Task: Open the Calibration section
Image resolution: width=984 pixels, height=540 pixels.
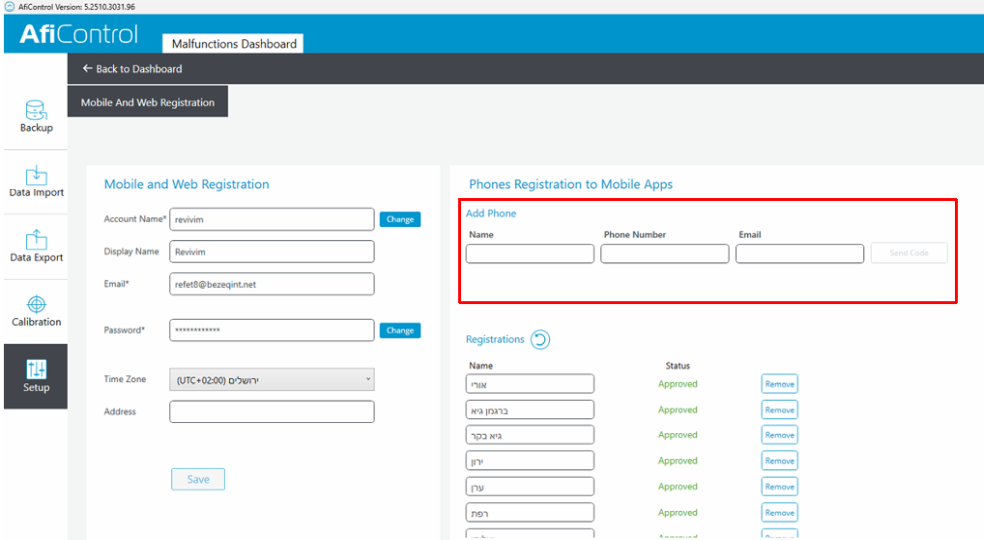Action: [36, 311]
